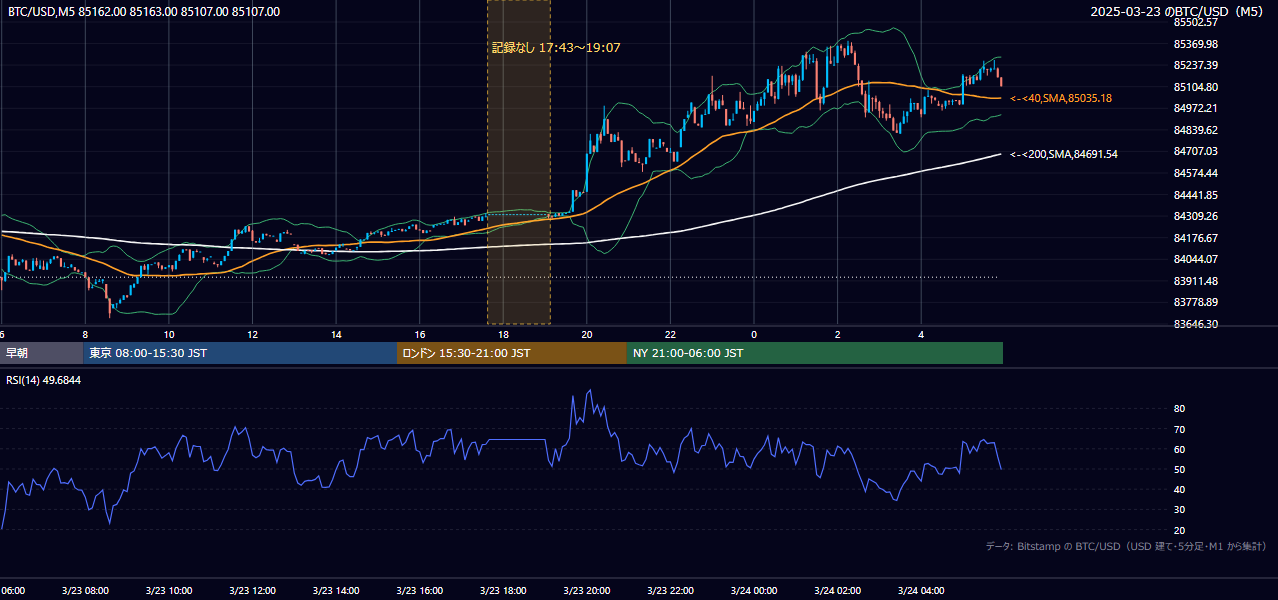The height and width of the screenshot is (600, 1278).
Task: Click price axis value 84972.21
Action: coord(1195,108)
